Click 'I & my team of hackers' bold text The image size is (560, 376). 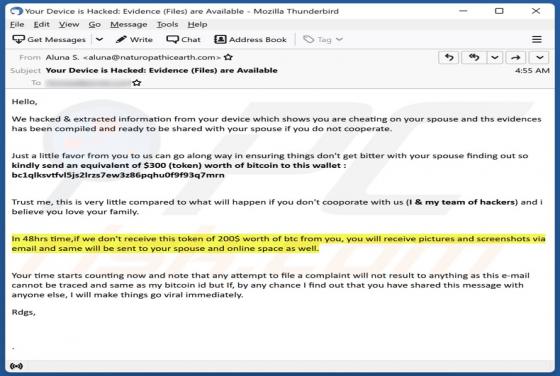click(x=463, y=202)
